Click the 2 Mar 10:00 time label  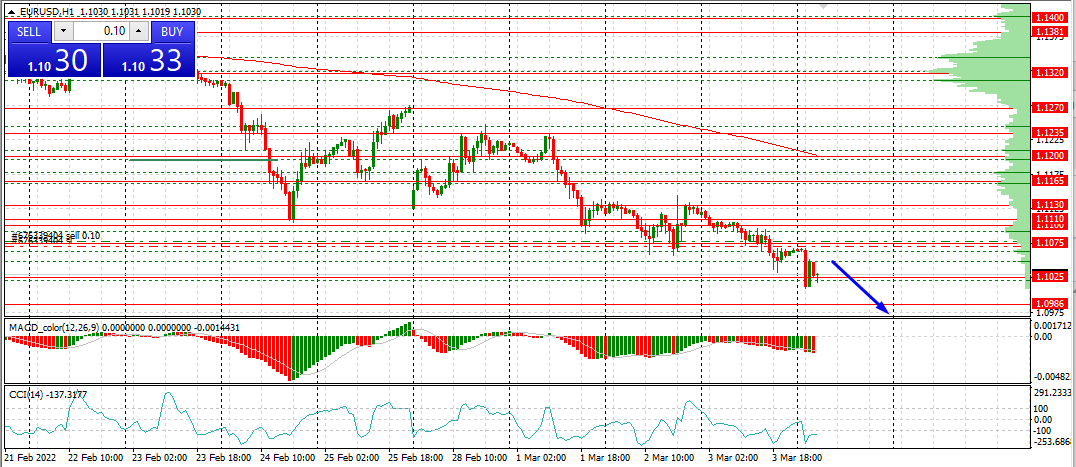click(x=669, y=457)
